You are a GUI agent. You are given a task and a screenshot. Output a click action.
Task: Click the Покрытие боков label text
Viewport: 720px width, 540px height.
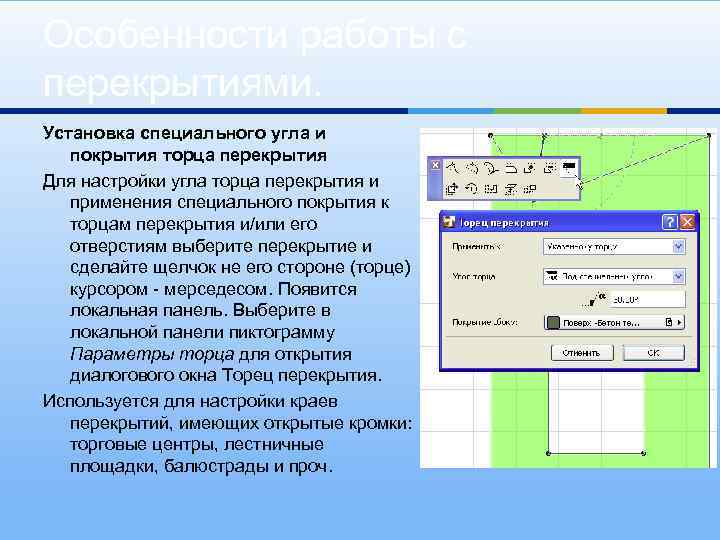pos(485,322)
